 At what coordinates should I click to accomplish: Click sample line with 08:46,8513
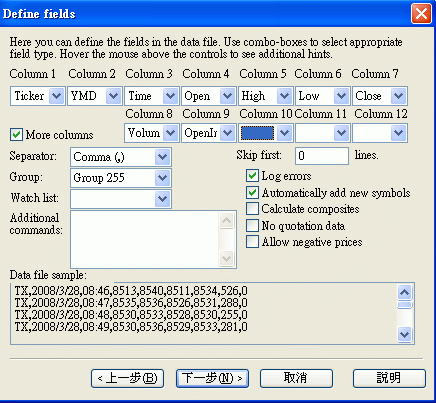tap(131, 291)
